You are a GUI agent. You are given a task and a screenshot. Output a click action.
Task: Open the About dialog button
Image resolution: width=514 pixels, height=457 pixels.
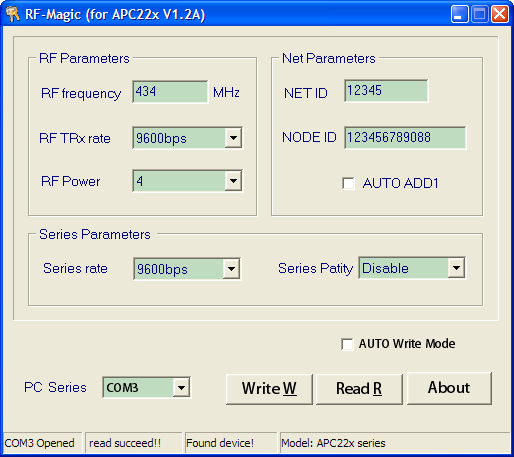click(x=449, y=388)
